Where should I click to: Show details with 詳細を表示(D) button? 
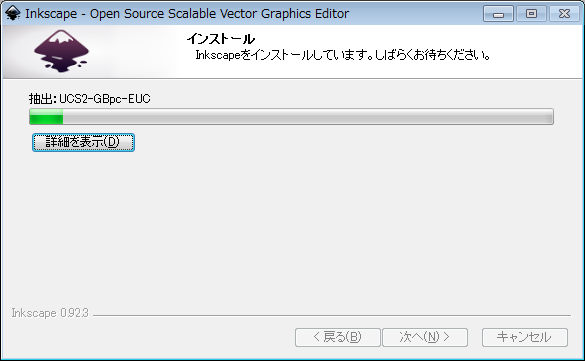click(x=83, y=142)
